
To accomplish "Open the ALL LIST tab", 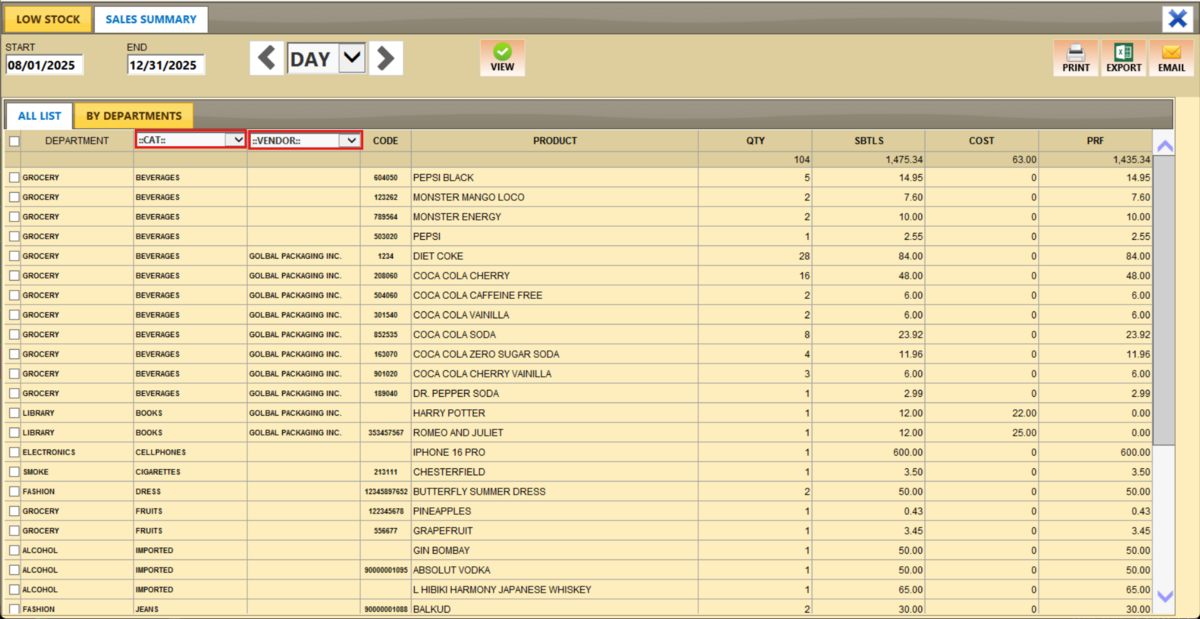I will (x=38, y=116).
